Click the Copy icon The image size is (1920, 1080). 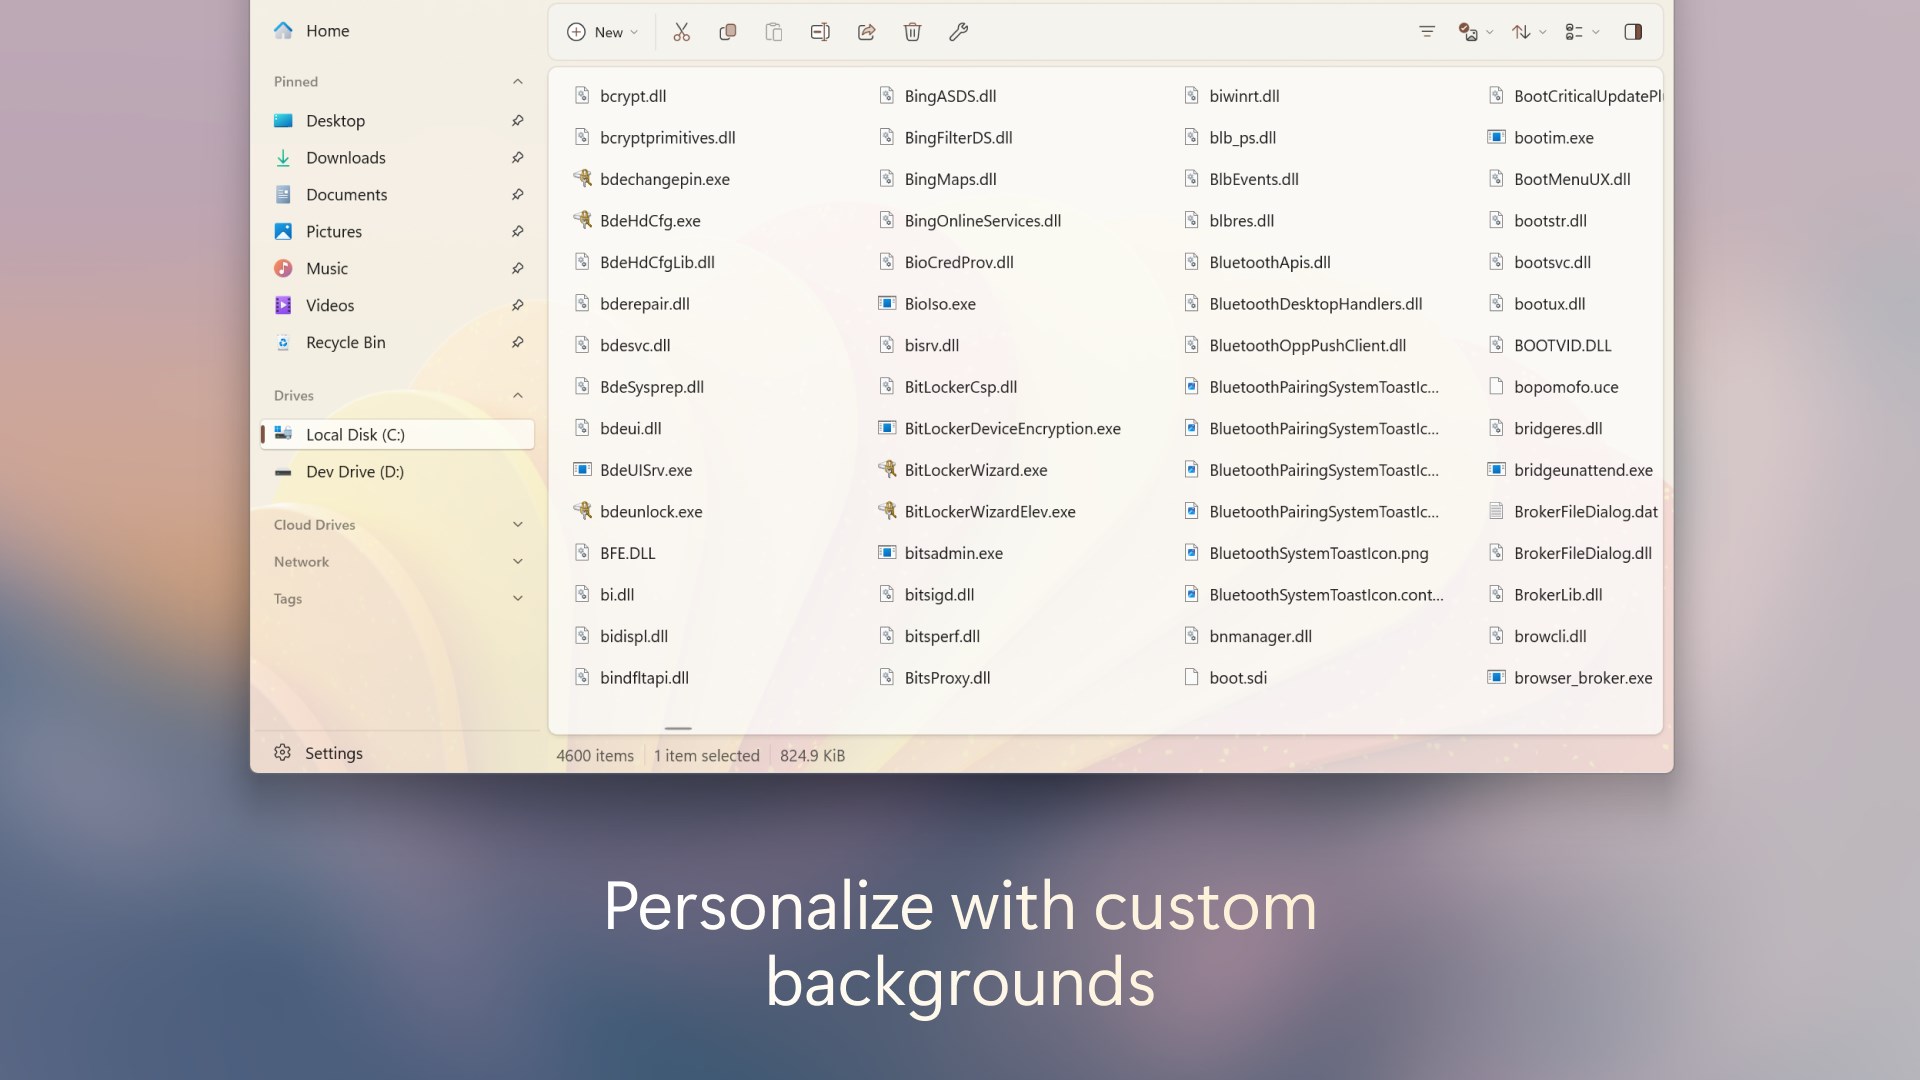pyautogui.click(x=728, y=31)
